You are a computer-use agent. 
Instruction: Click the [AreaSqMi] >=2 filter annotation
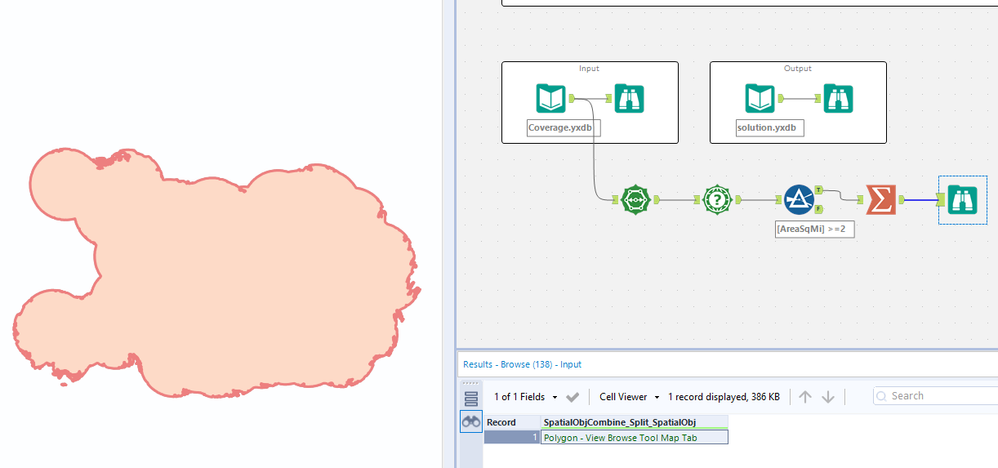point(815,229)
